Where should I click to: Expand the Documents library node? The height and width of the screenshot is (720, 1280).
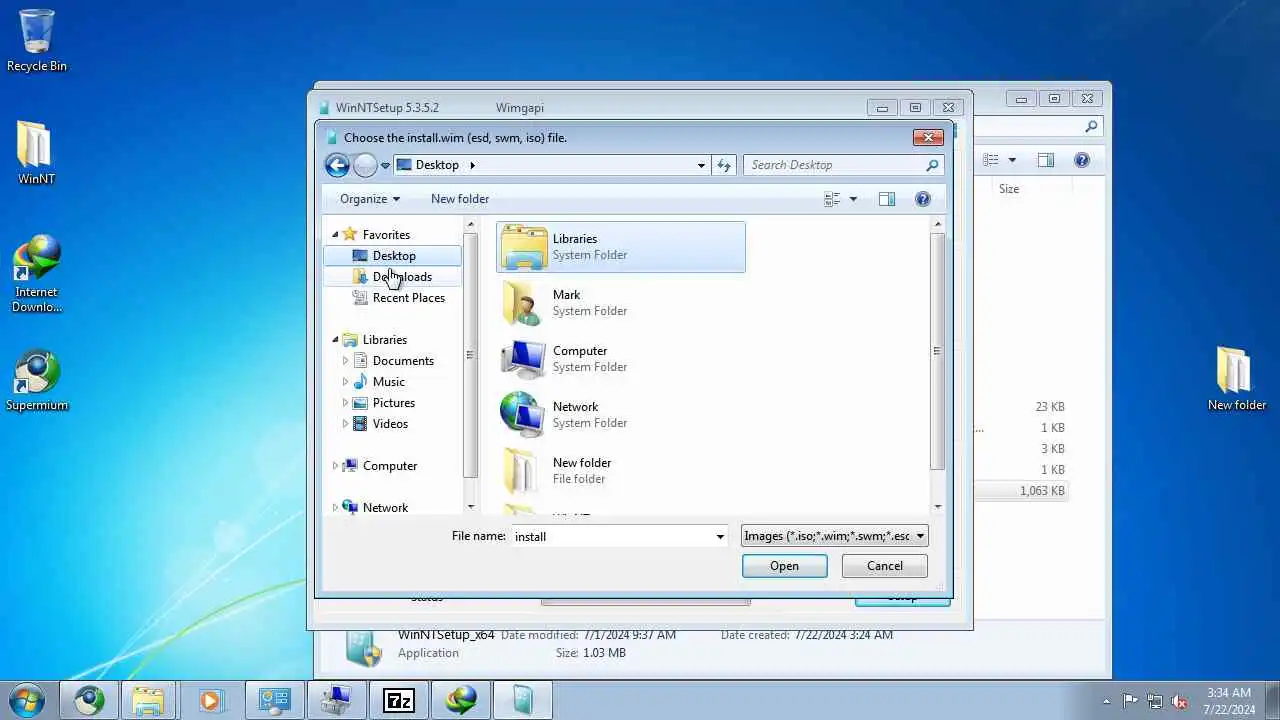coord(346,361)
